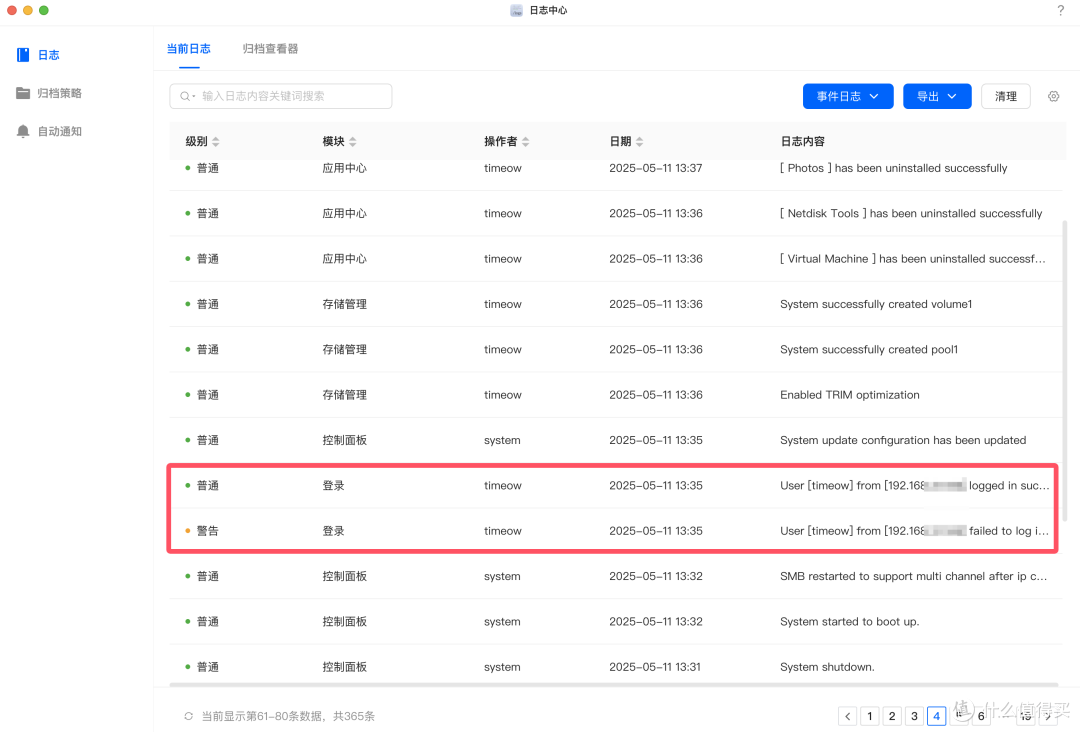Click date 2025-05-11 13:31
This screenshot has width=1080, height=732.
click(654, 667)
